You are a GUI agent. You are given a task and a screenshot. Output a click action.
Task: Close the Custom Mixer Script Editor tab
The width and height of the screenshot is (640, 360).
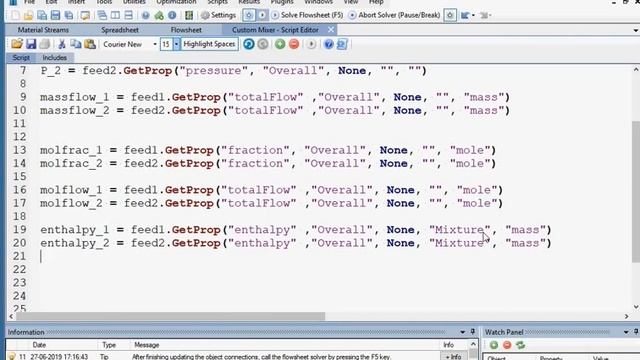coord(331,30)
